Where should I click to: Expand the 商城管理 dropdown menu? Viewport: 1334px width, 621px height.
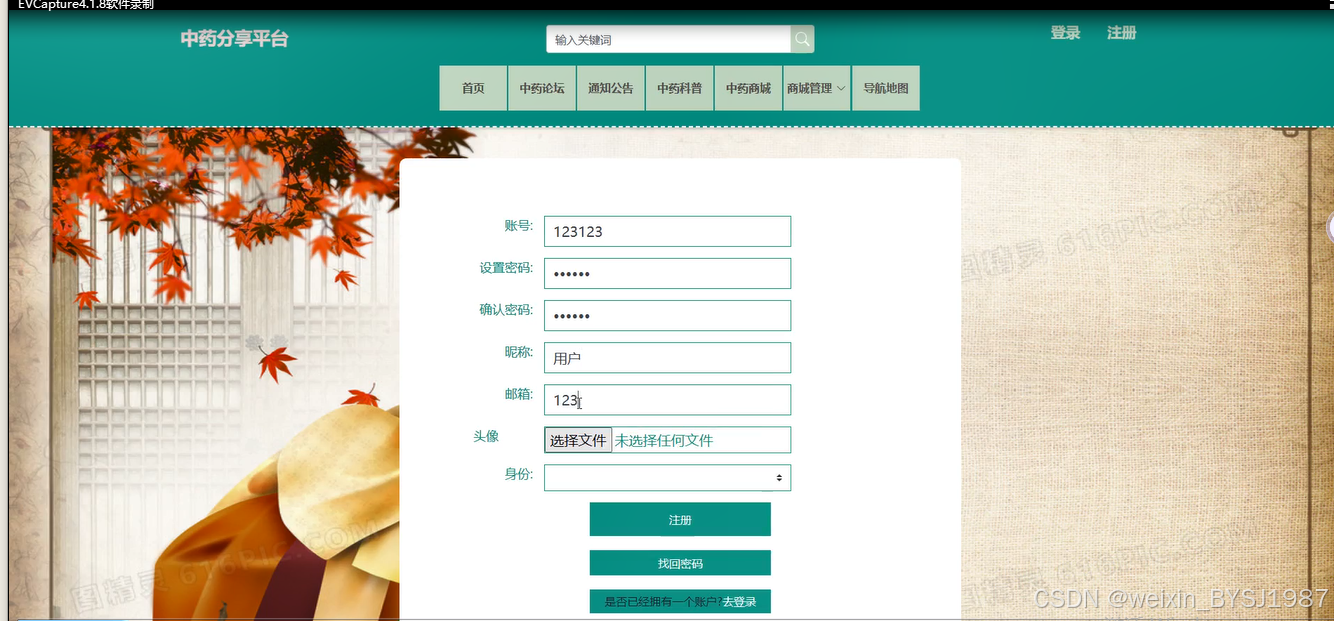(816, 88)
